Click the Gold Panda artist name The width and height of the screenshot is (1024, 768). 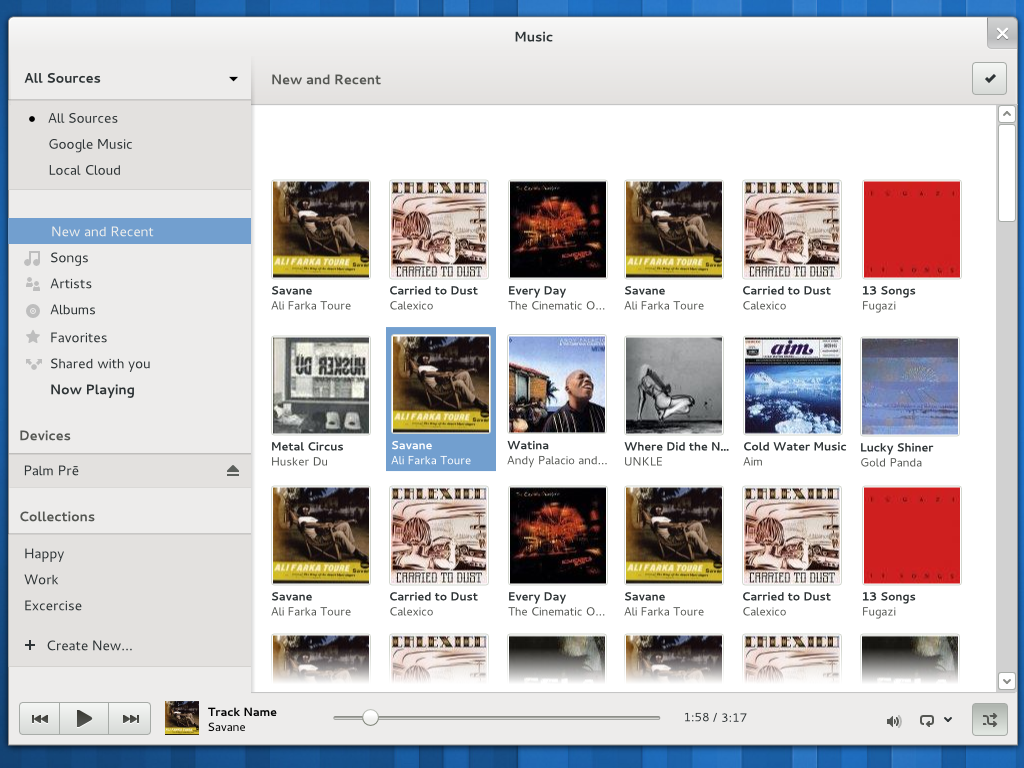891,462
